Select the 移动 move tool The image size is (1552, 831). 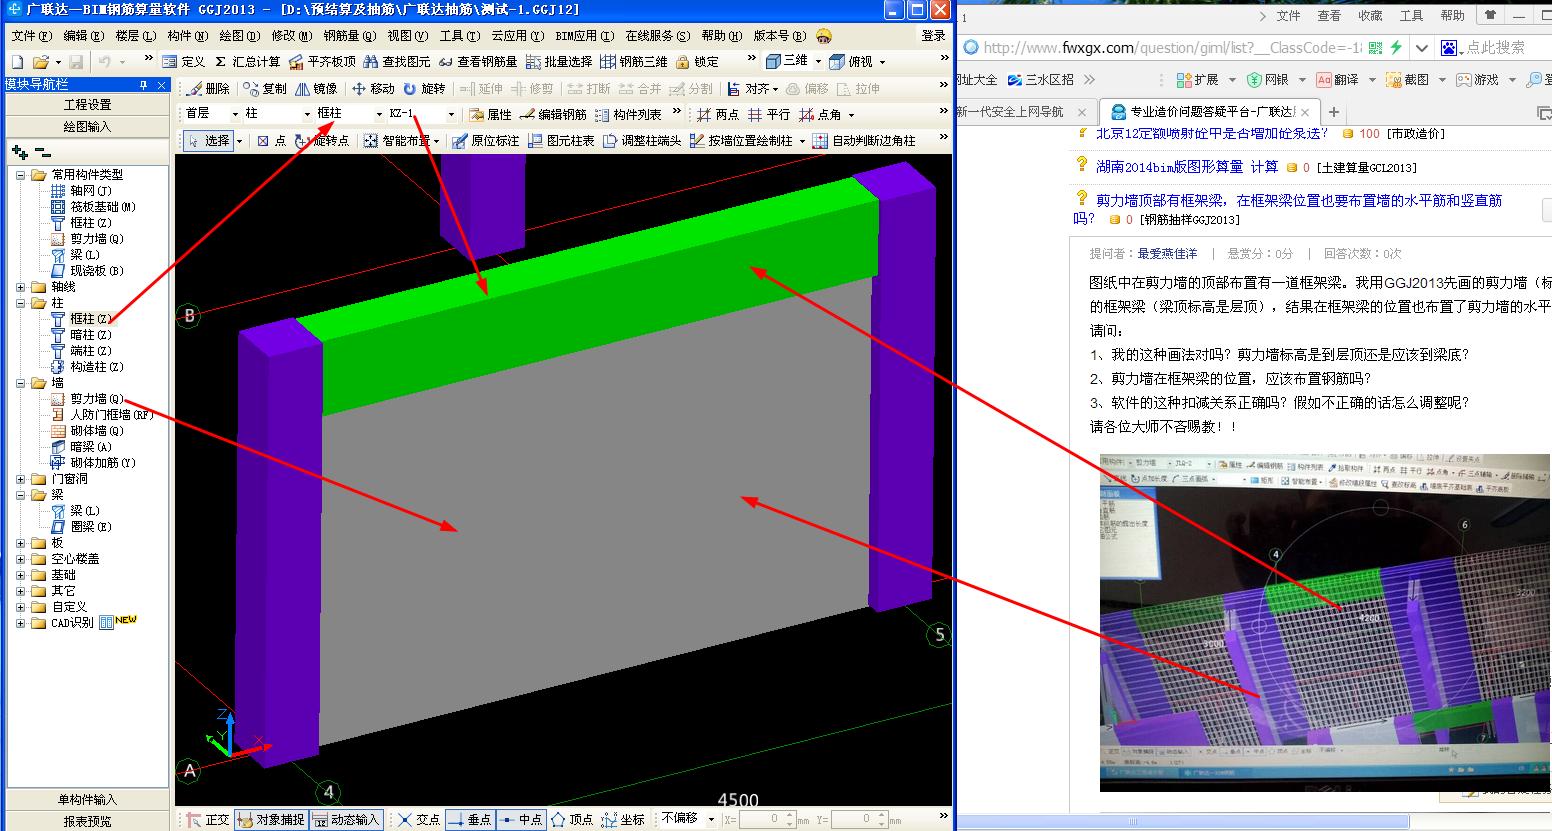coord(373,89)
